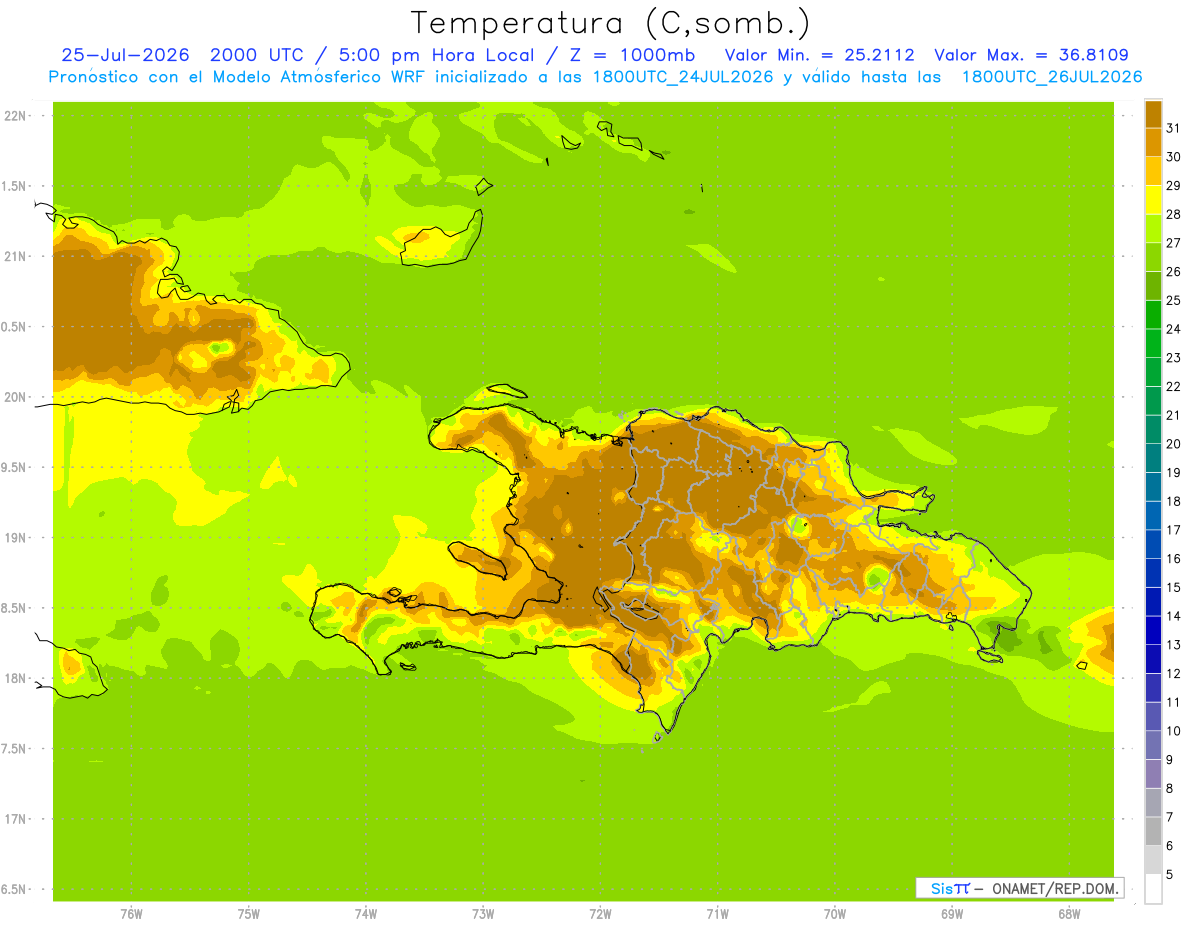This screenshot has height=927, width=1200.
Task: Click the "6.5N" latitude label
Action: pos(14,889)
